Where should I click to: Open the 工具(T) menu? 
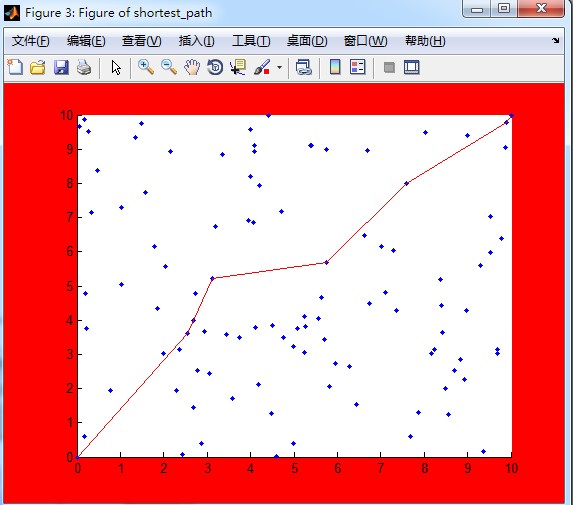251,41
